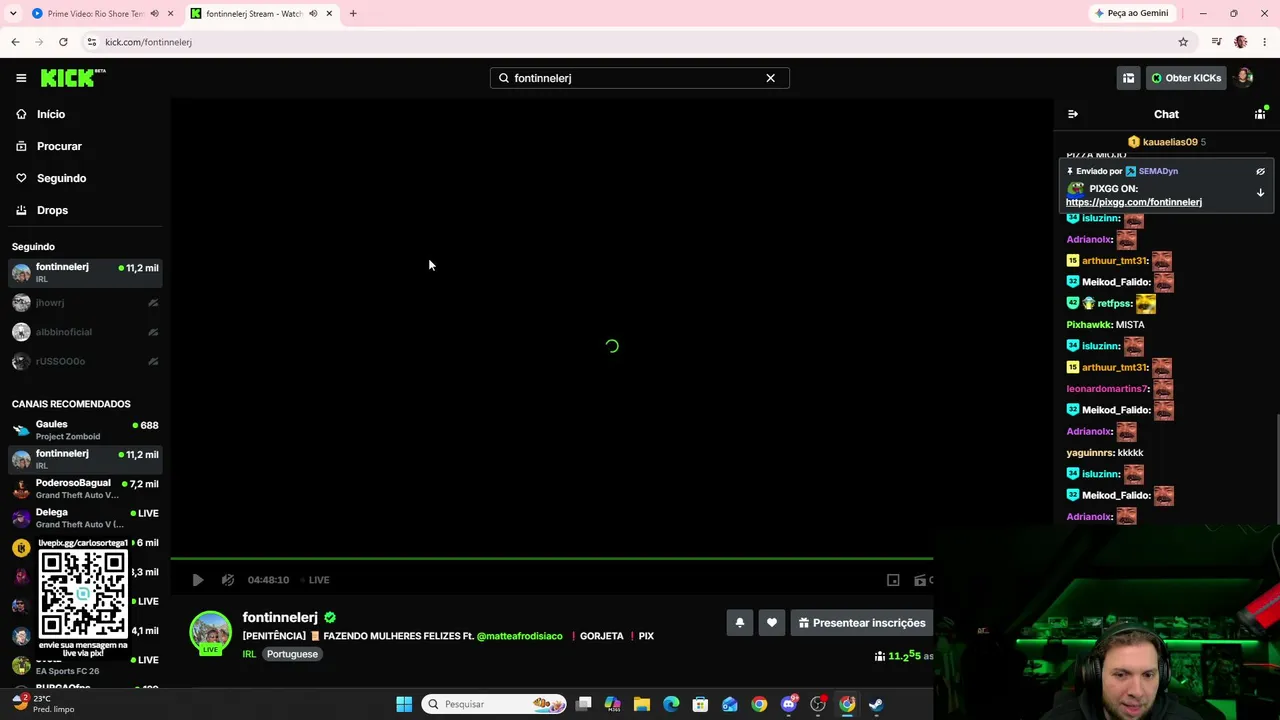Screen dimensions: 1280x720
Task: Hide the pinned chat message
Action: tap(1260, 171)
